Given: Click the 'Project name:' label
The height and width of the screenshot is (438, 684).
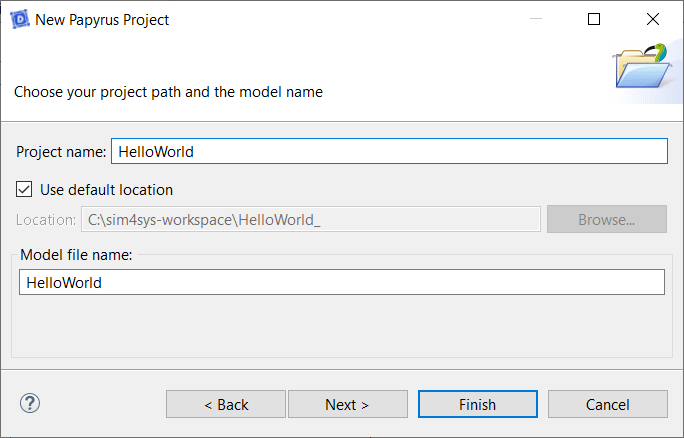Looking at the screenshot, I should (x=61, y=152).
